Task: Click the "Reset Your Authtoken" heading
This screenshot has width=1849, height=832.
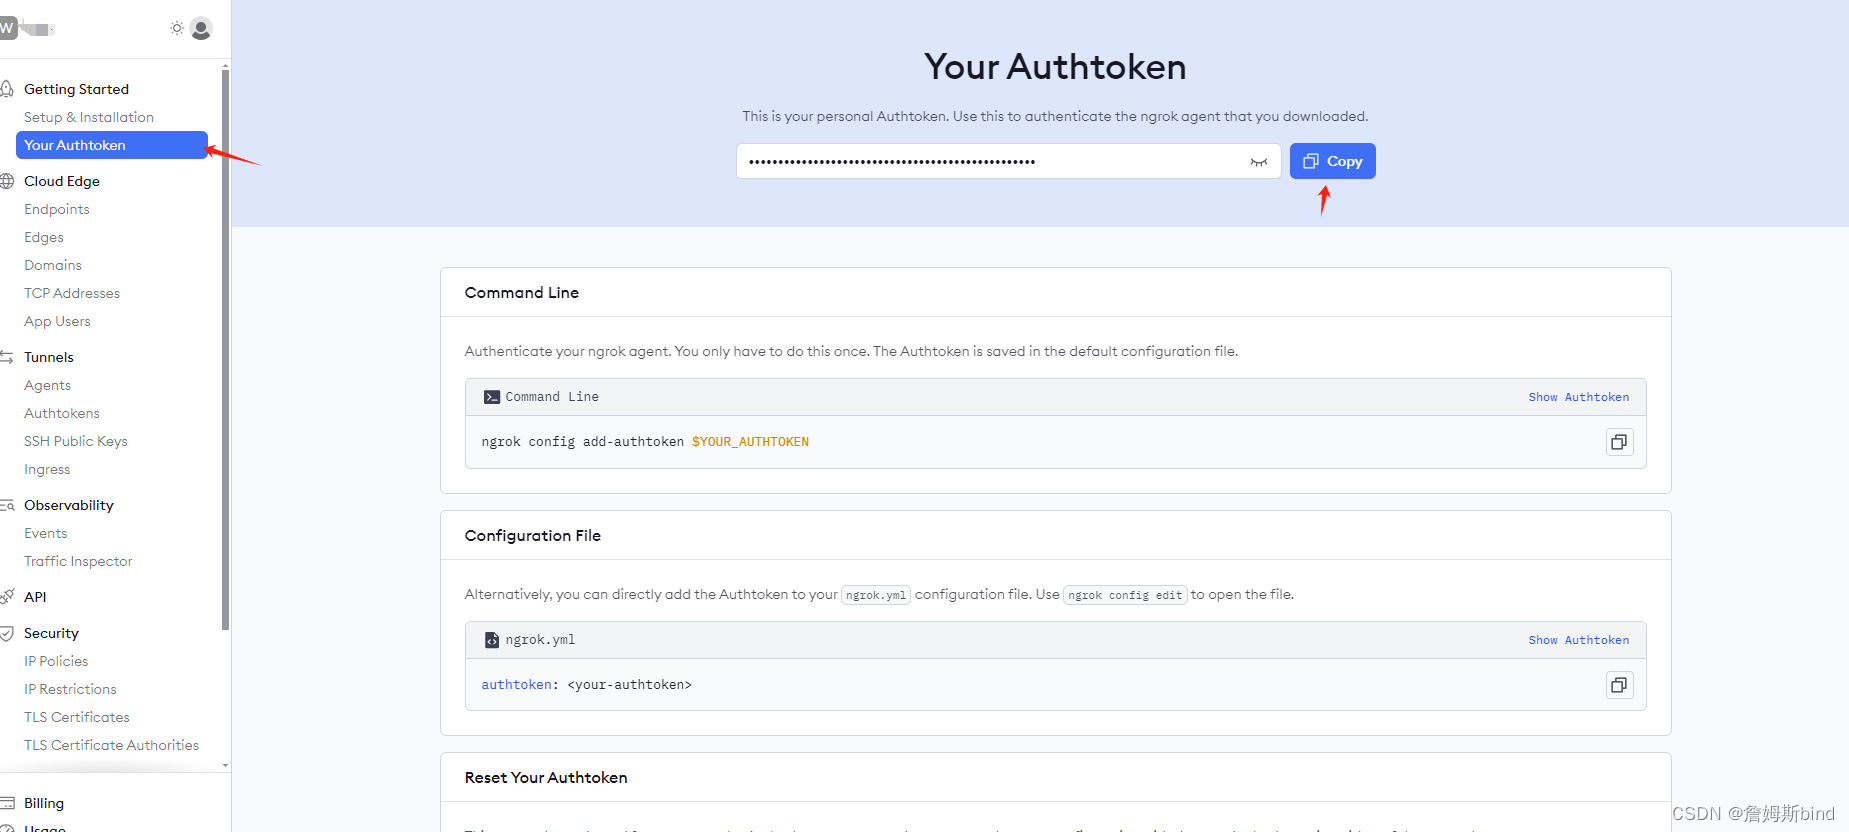Action: 546,778
